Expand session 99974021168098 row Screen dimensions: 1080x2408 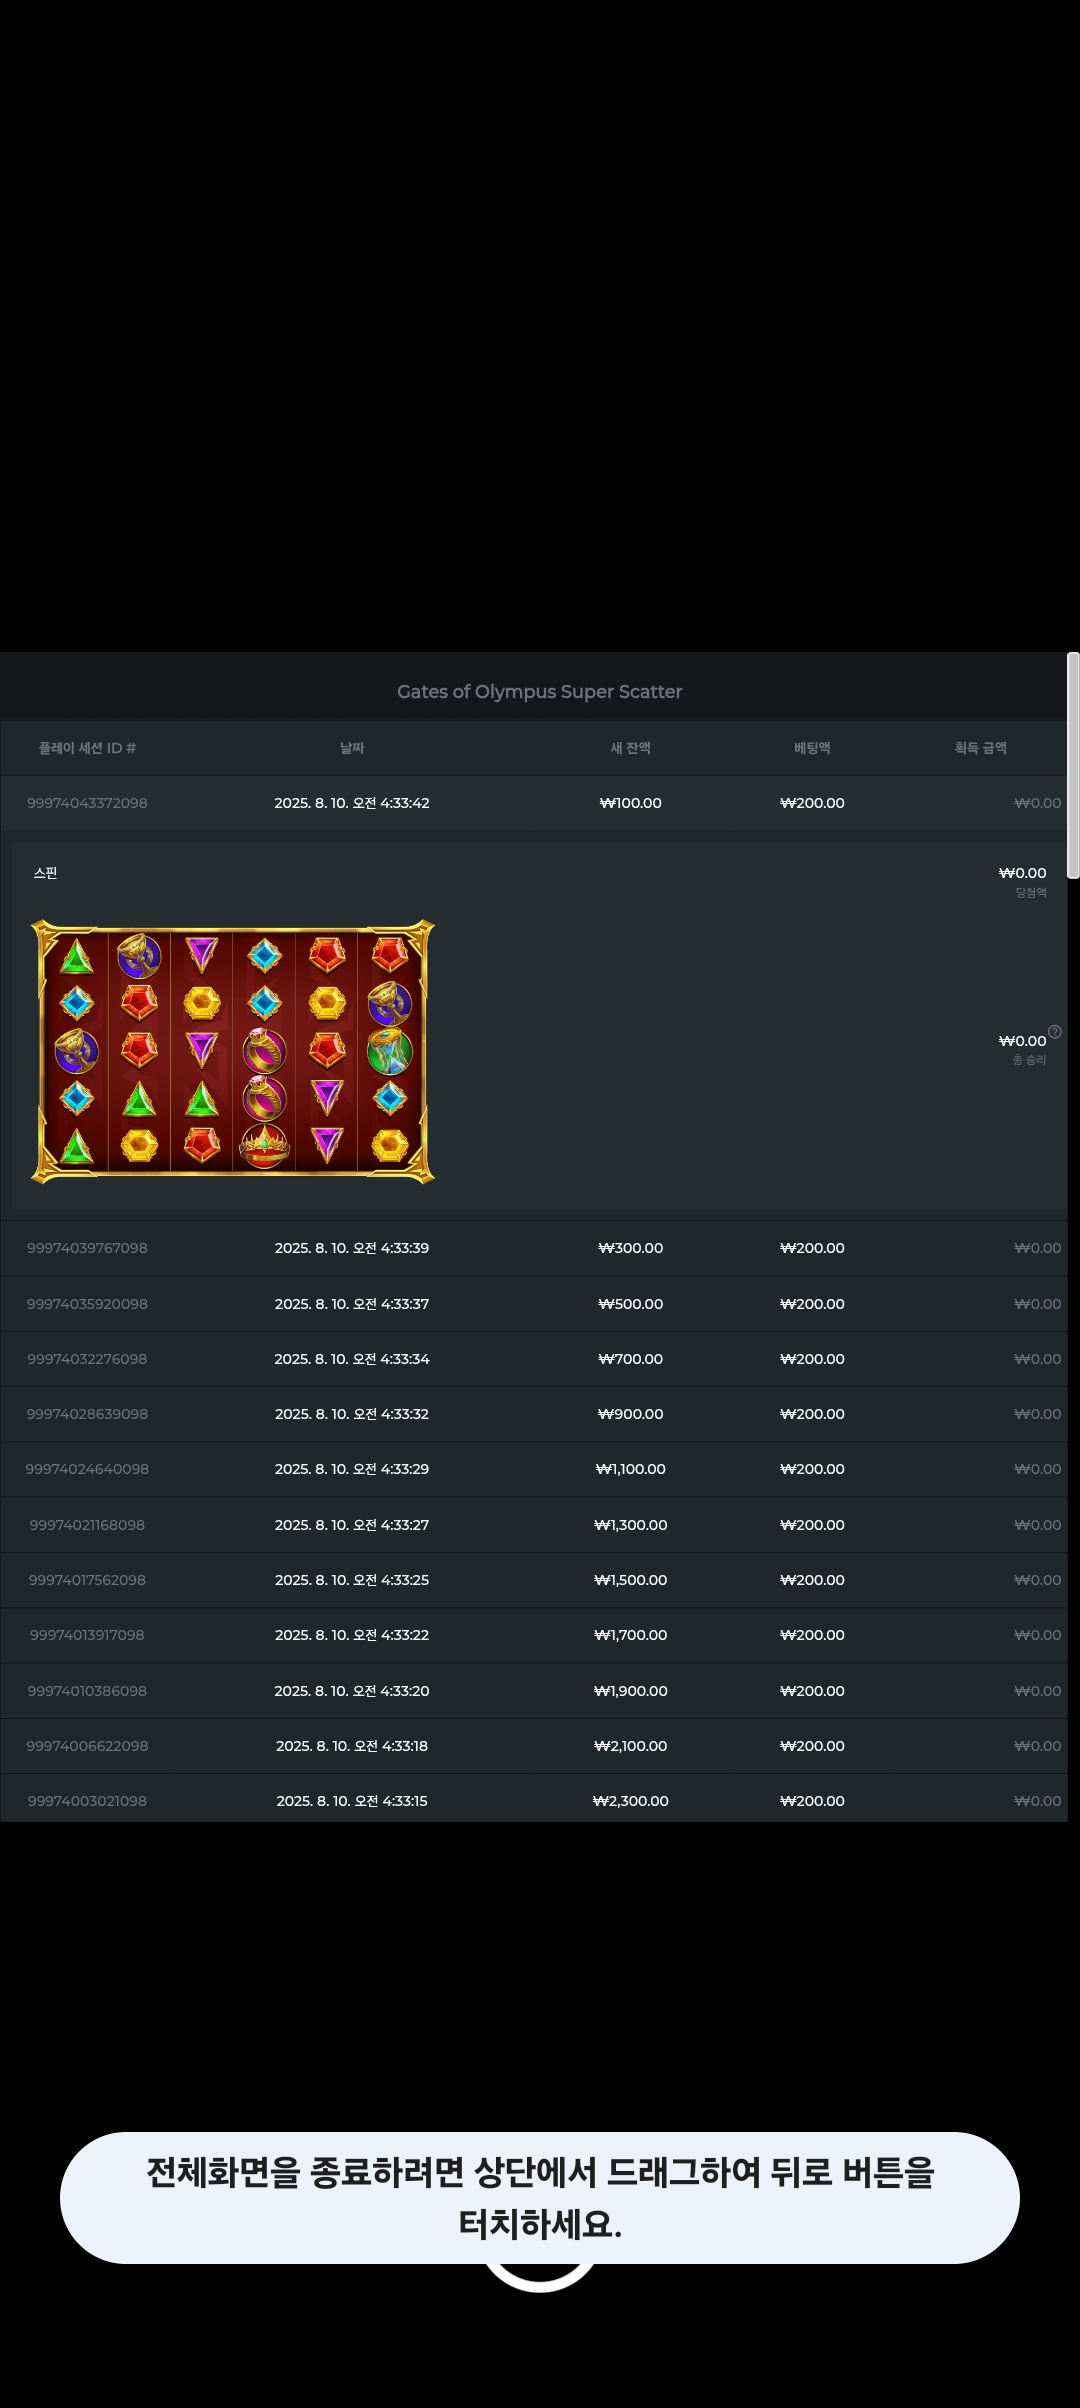(534, 1525)
